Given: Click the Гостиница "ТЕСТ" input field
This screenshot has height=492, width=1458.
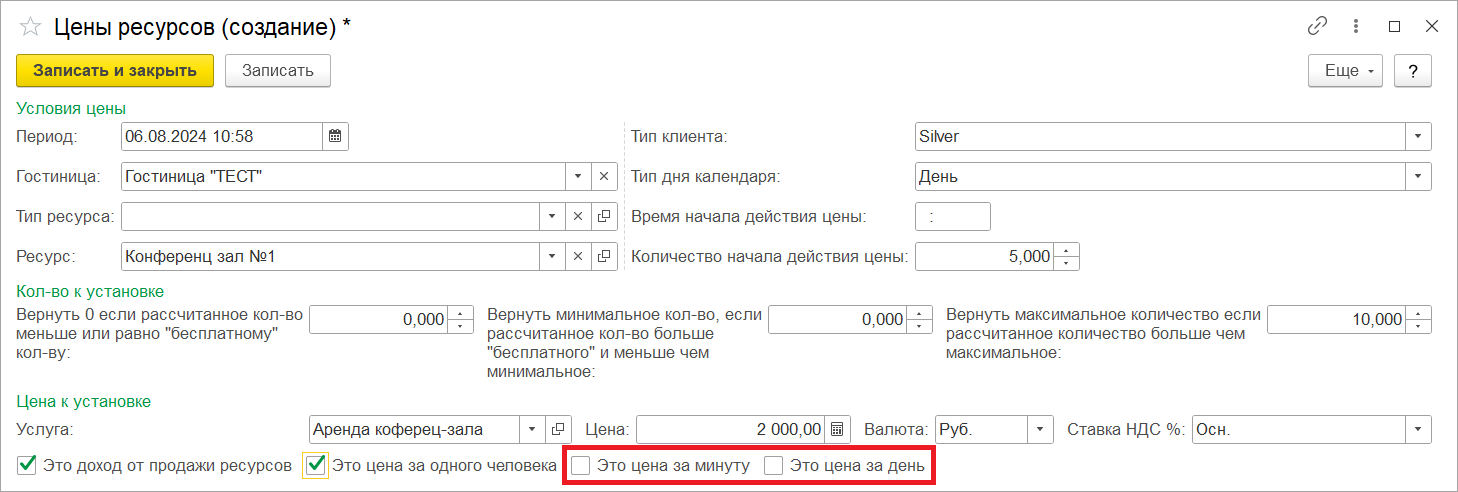Looking at the screenshot, I should point(343,176).
